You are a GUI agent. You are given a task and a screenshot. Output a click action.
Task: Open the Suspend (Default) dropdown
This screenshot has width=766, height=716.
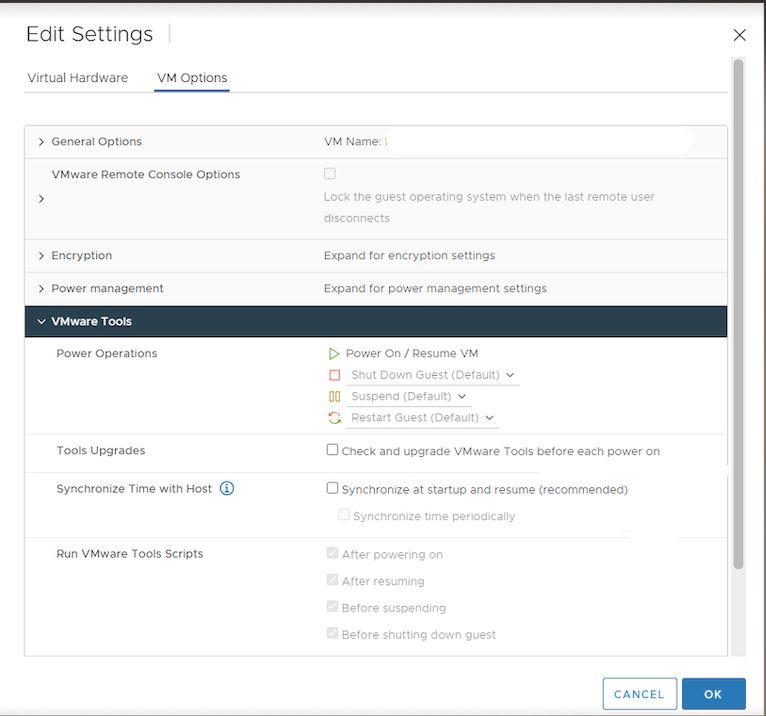408,397
